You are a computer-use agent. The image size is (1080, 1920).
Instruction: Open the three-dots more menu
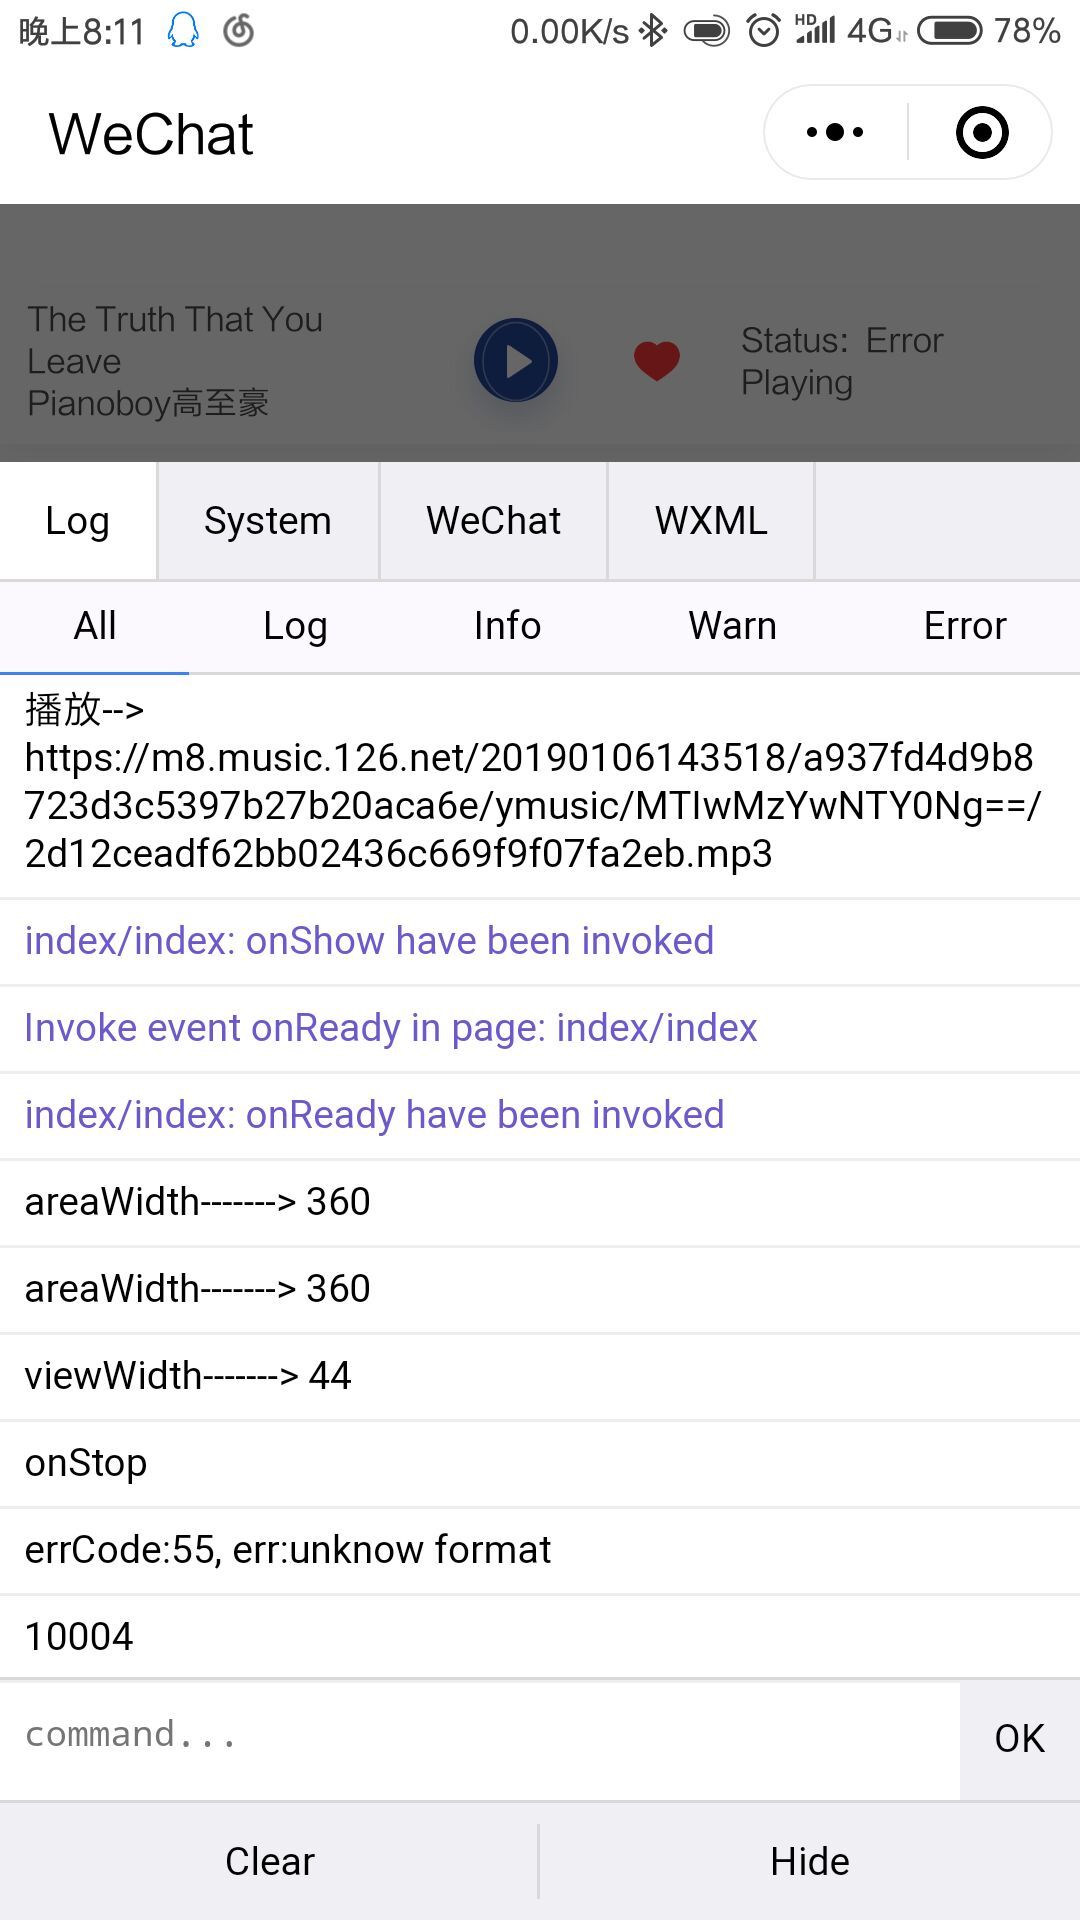click(x=835, y=132)
